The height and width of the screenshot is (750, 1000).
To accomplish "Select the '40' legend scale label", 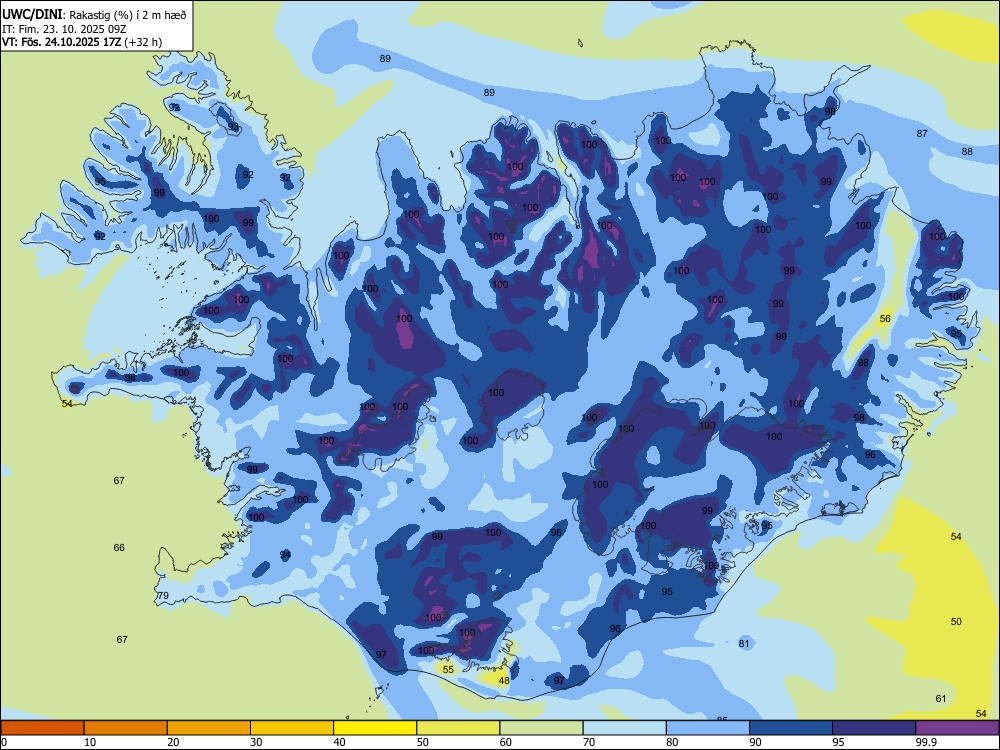I will (339, 742).
